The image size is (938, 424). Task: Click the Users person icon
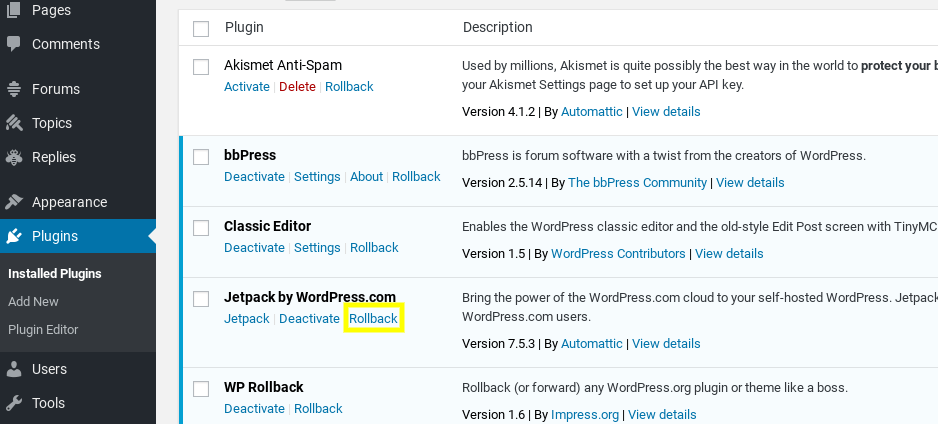13,369
